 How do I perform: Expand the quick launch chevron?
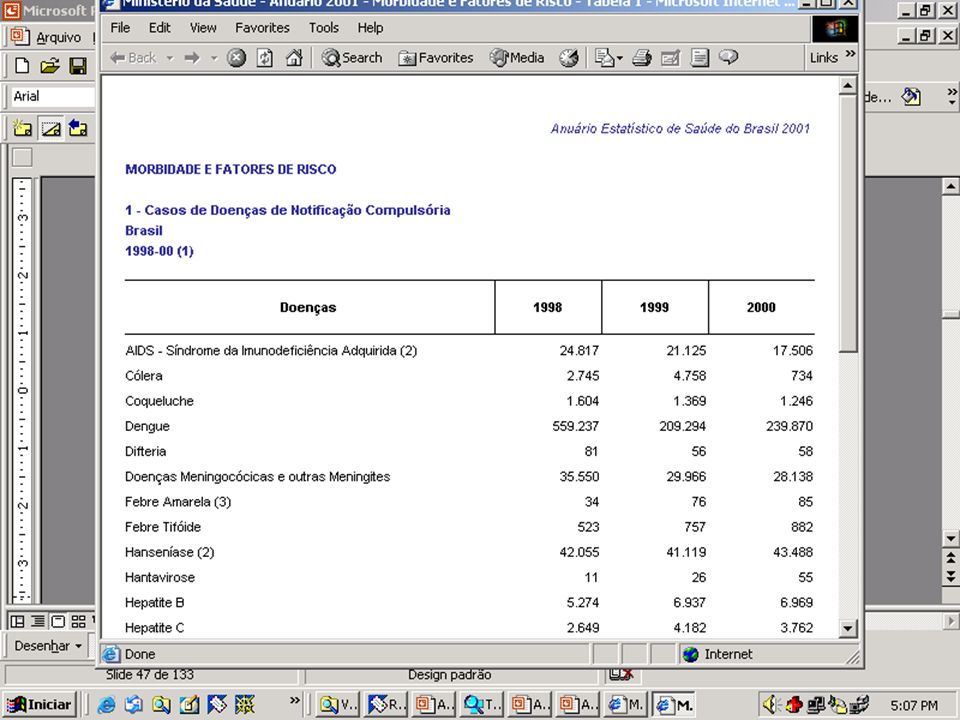click(295, 700)
